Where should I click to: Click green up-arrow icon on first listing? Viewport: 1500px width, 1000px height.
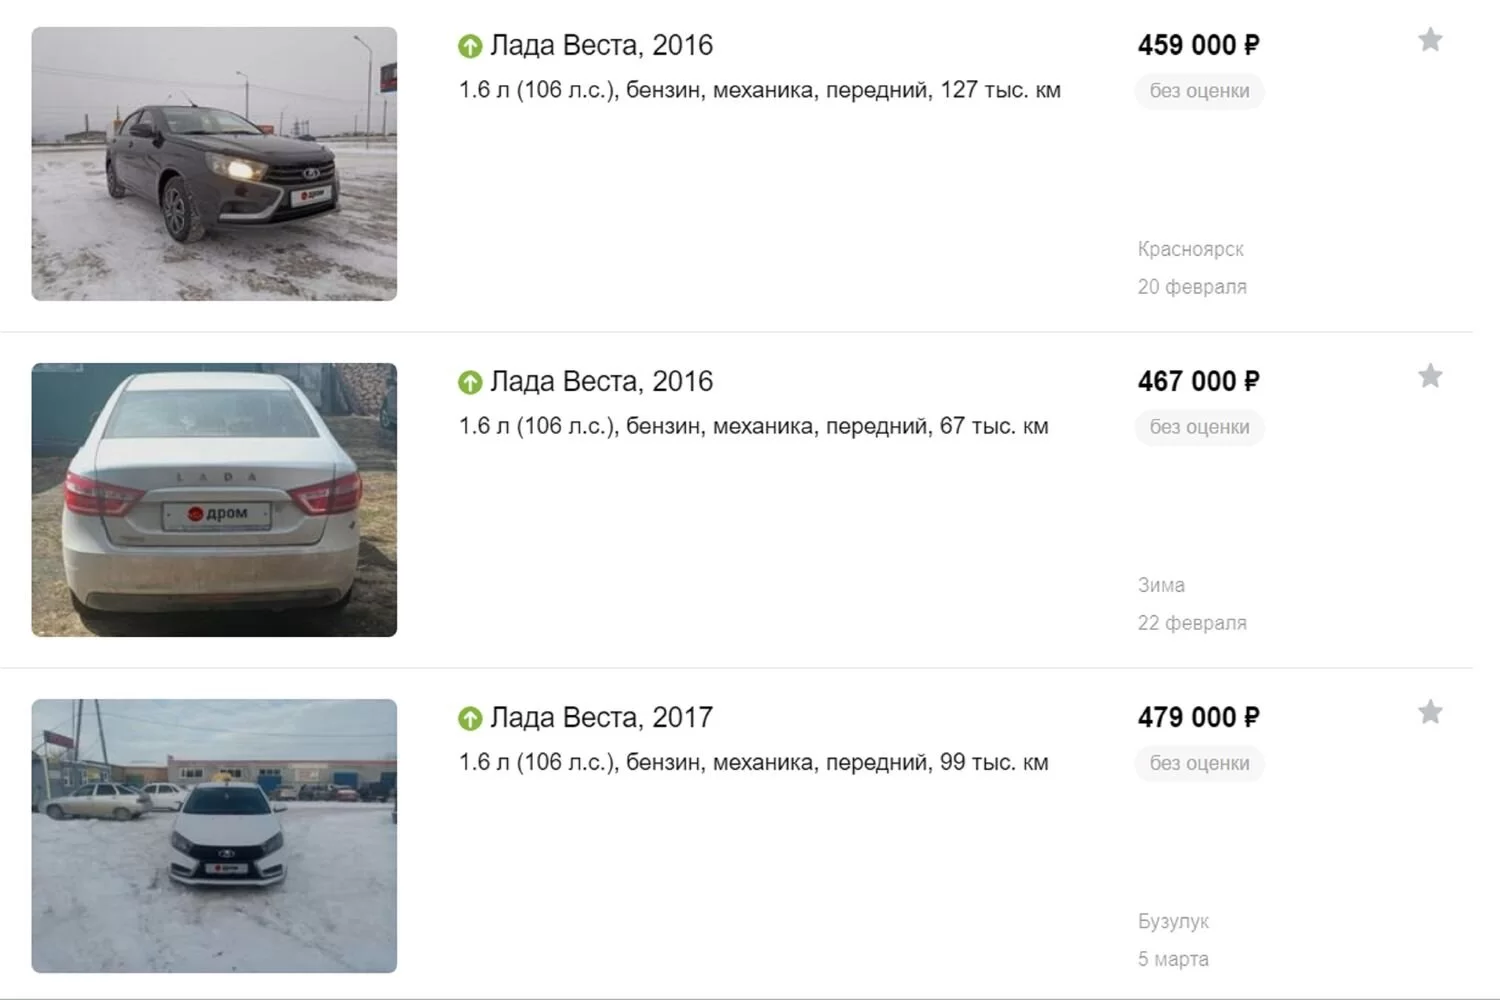coord(470,46)
